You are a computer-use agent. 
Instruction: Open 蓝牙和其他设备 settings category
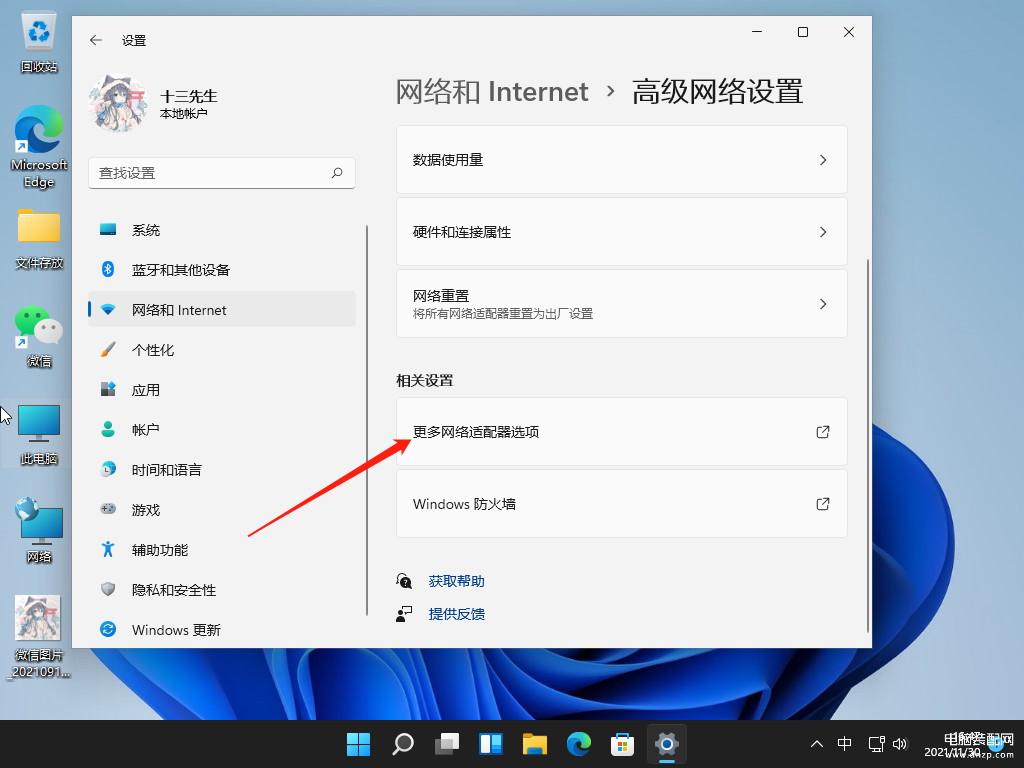pyautogui.click(x=222, y=270)
